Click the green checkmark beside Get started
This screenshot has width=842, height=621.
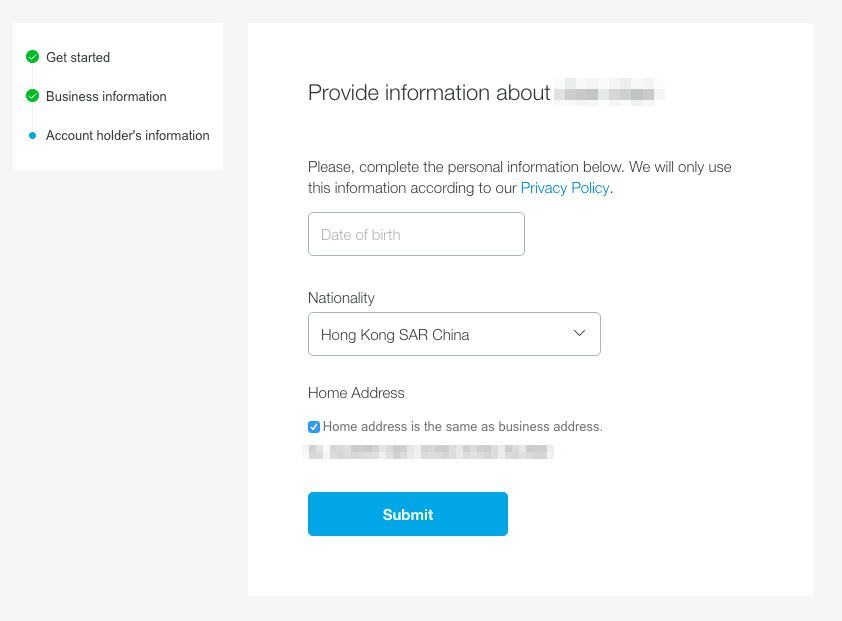tap(32, 57)
